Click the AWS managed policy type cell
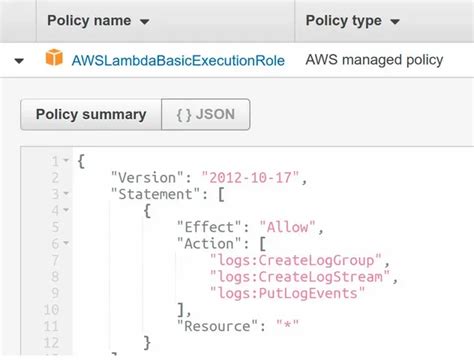This screenshot has height=360, width=474. [374, 60]
